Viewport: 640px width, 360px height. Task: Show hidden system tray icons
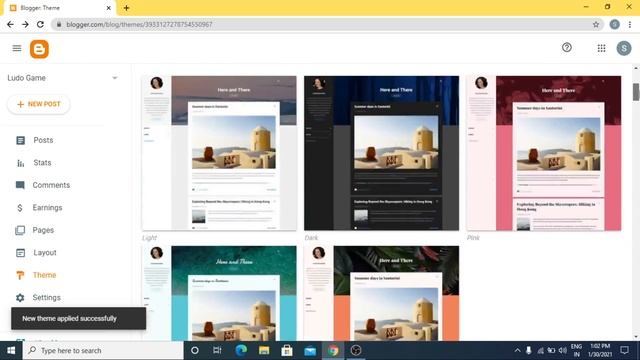517,351
